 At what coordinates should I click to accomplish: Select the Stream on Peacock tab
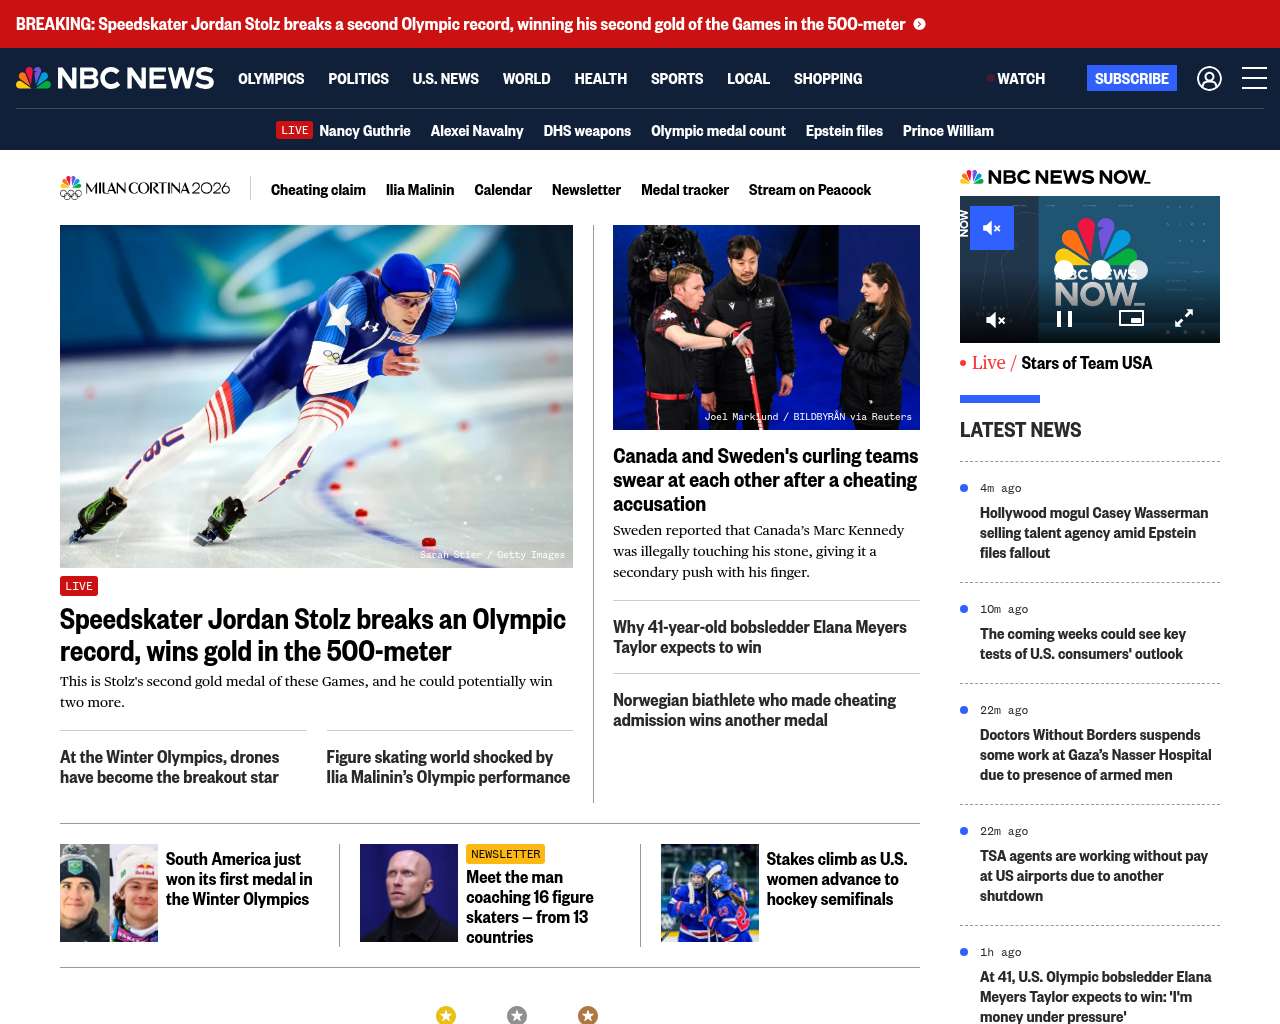pos(810,189)
